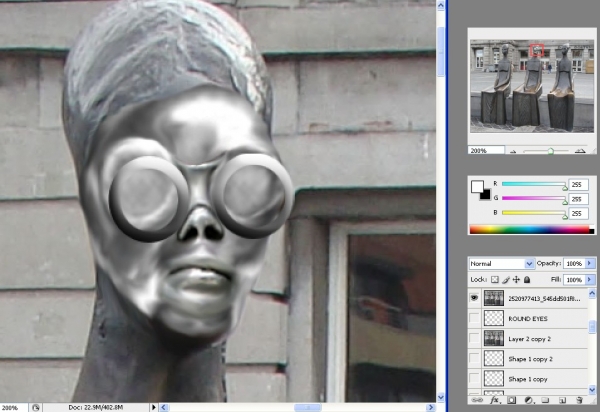This screenshot has height=412, width=600.
Task: Click the G value field
Action: 578,199
